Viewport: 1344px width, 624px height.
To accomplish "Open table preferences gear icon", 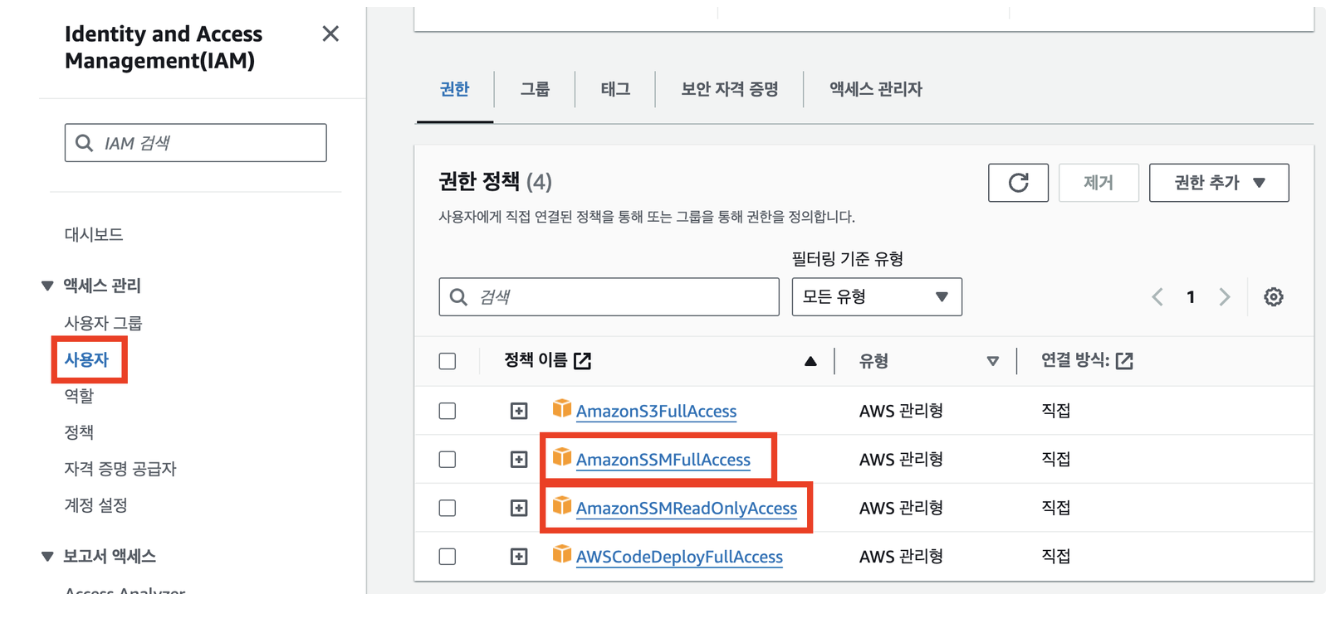I will [x=1274, y=297].
